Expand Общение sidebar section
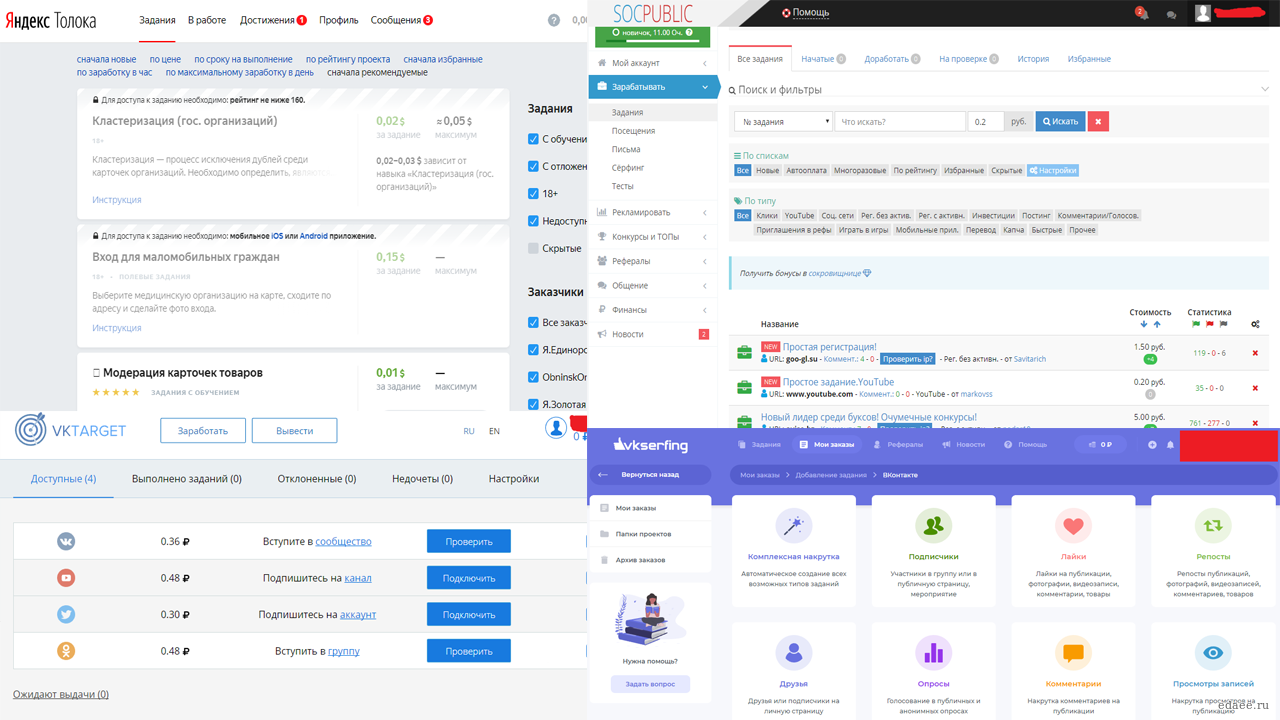The width and height of the screenshot is (1280, 720). pos(653,285)
